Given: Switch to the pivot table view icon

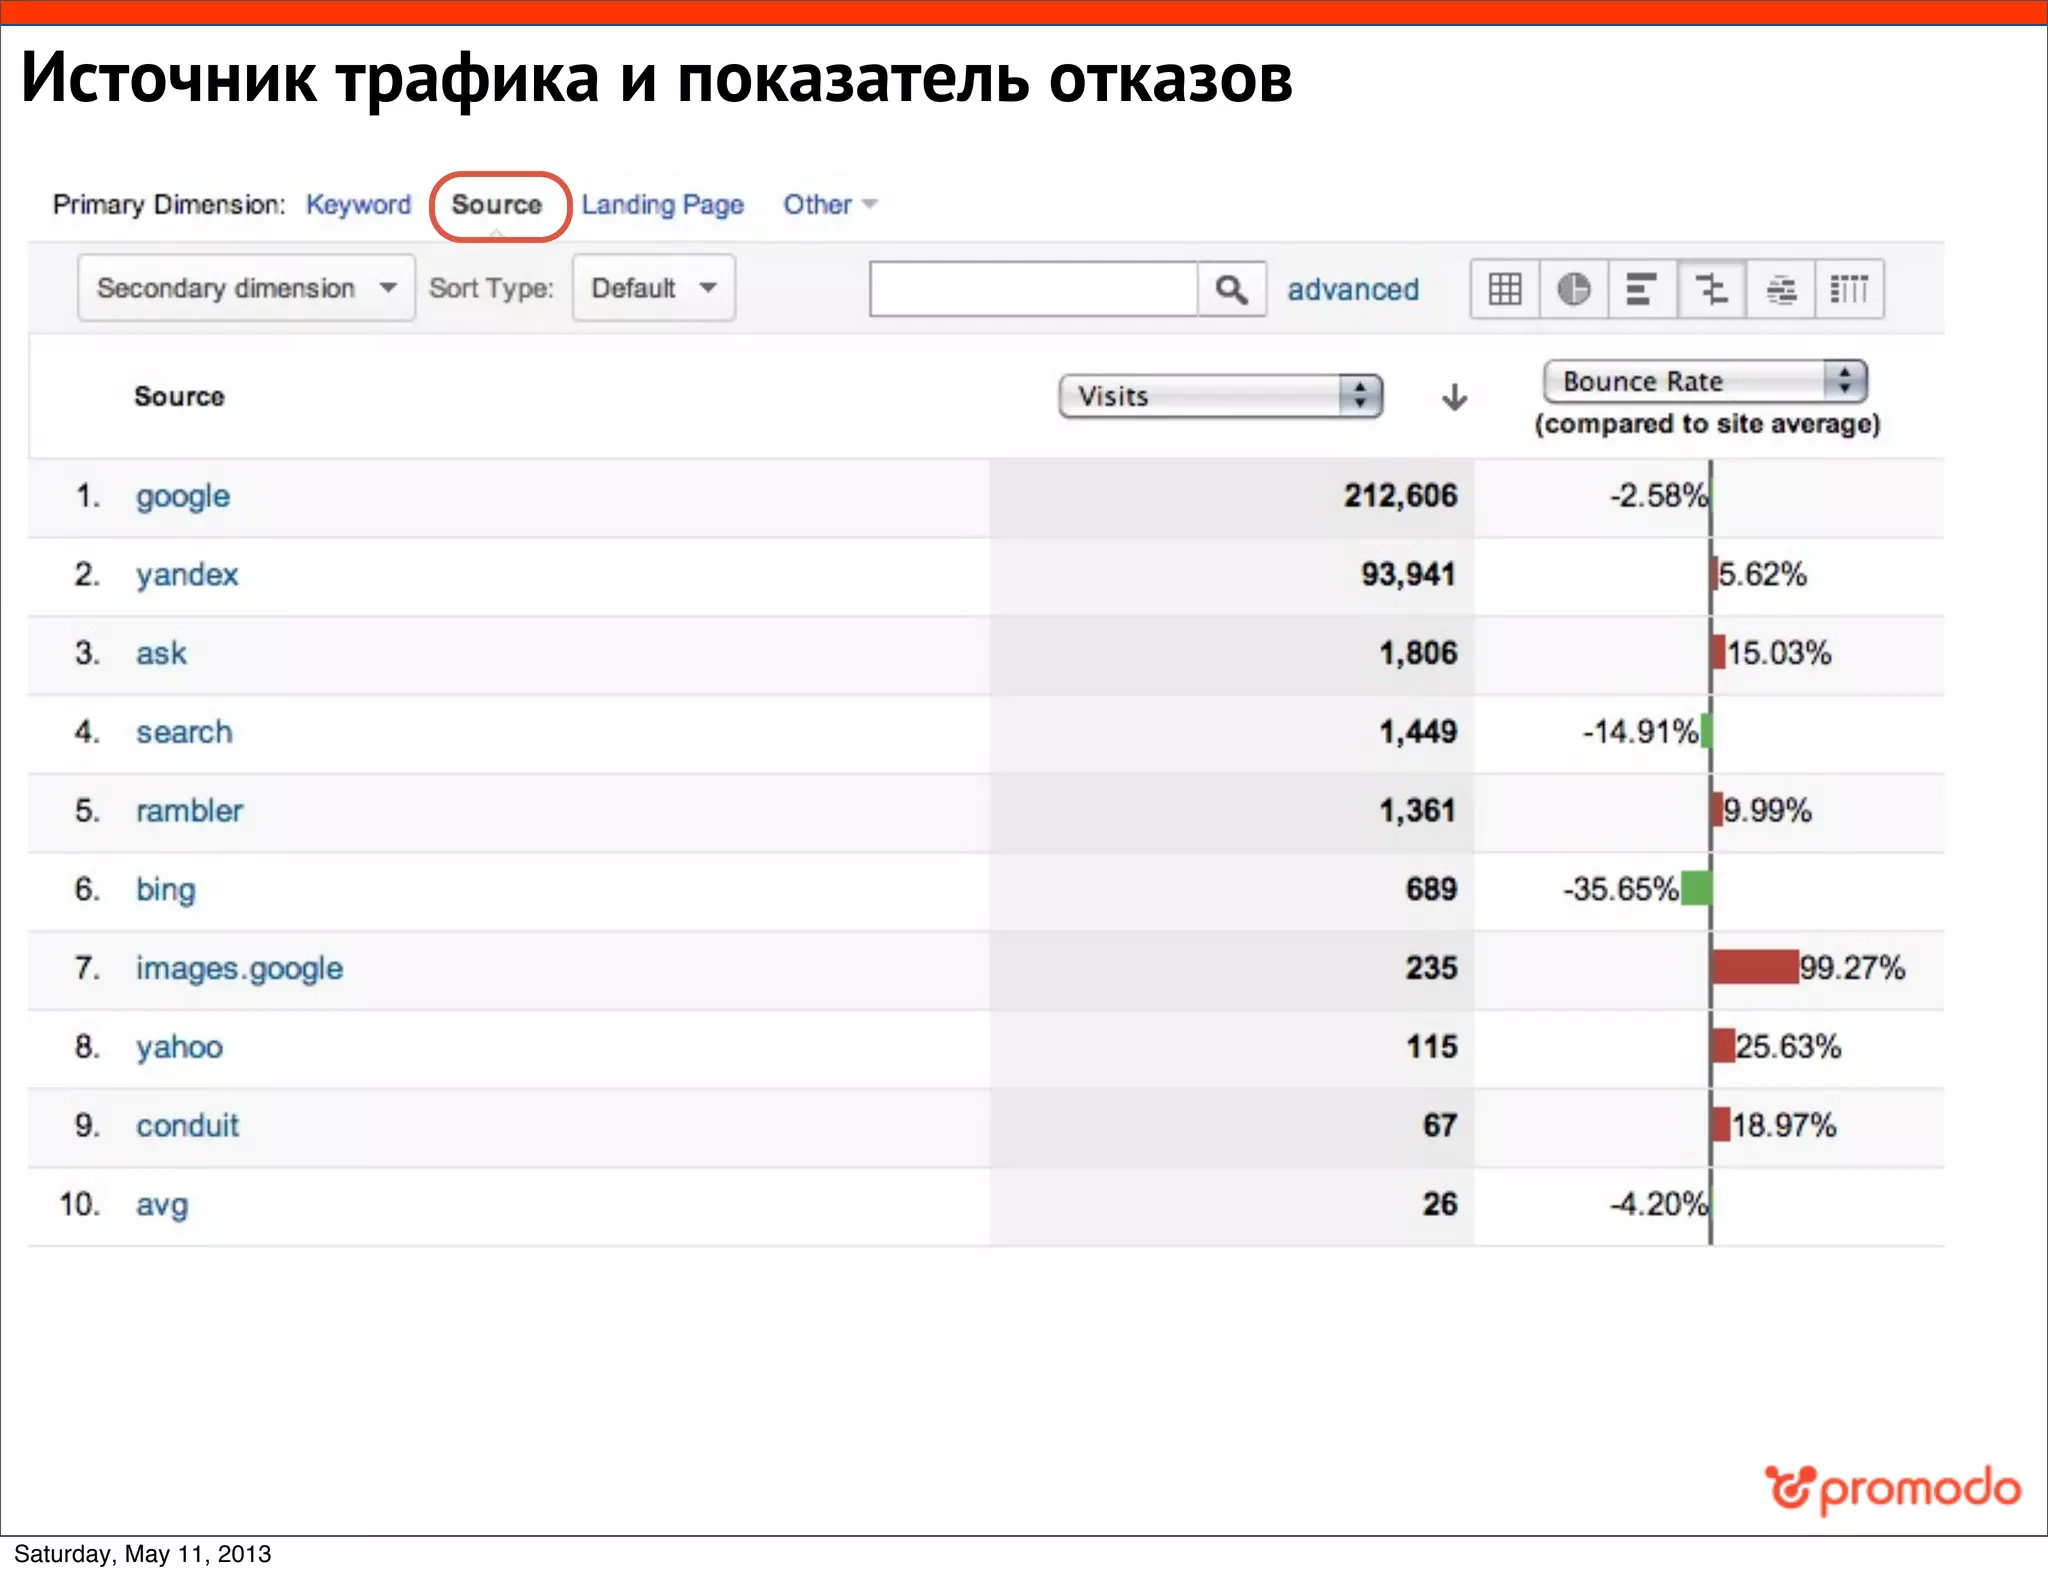Looking at the screenshot, I should coord(1849,289).
